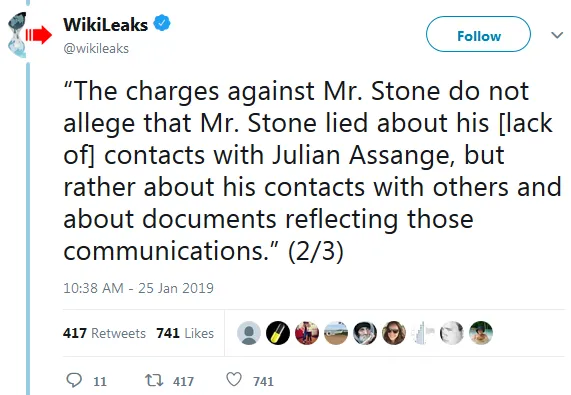Click the blue verified badge
The image size is (571, 395).
point(162,24)
